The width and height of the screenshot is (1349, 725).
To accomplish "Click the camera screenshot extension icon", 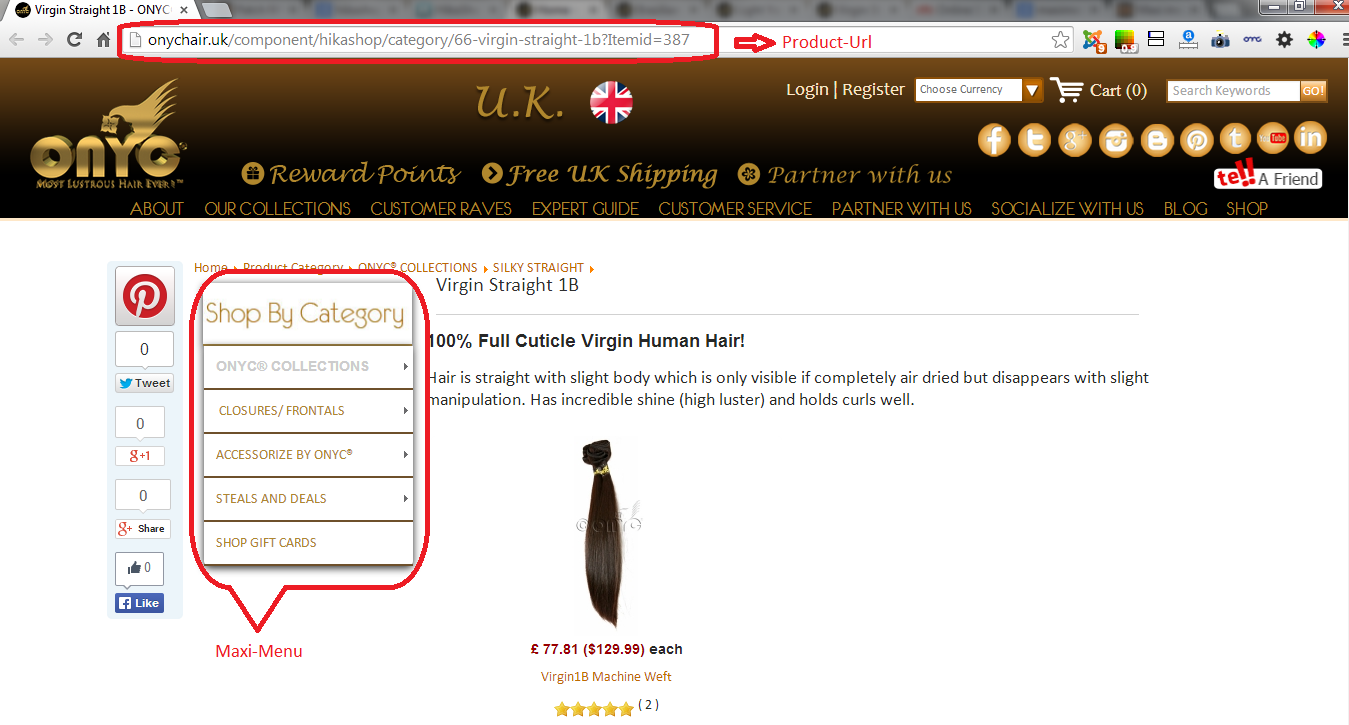I will pyautogui.click(x=1220, y=40).
